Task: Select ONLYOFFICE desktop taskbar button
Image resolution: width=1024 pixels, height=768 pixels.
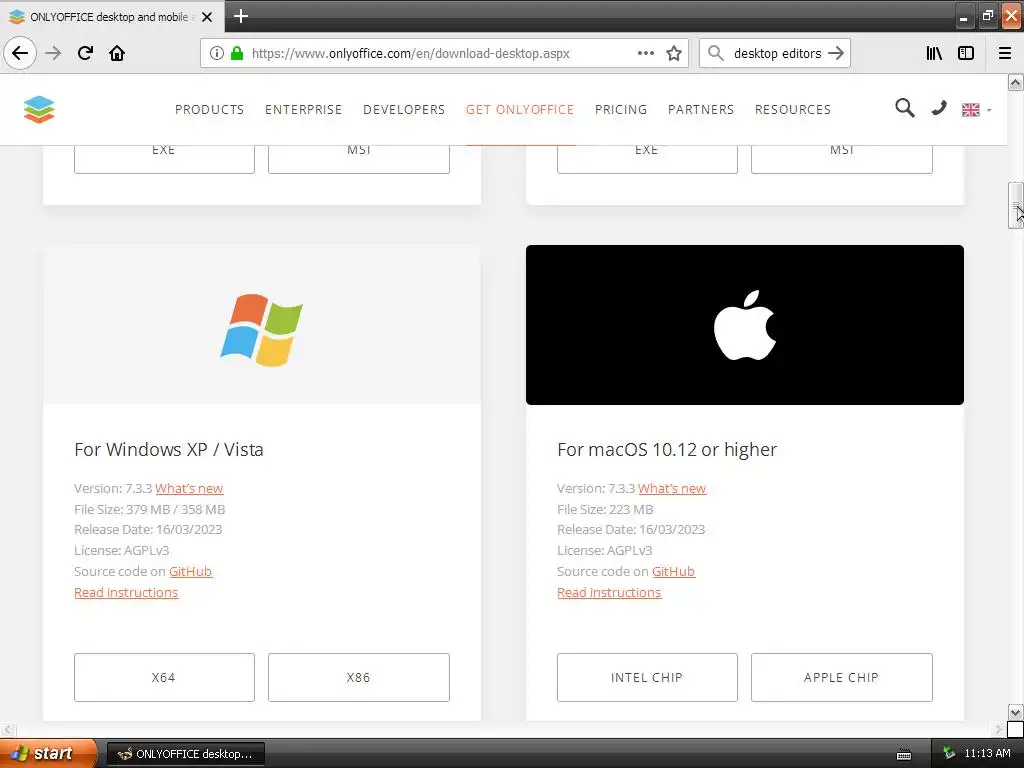Action: (185, 754)
